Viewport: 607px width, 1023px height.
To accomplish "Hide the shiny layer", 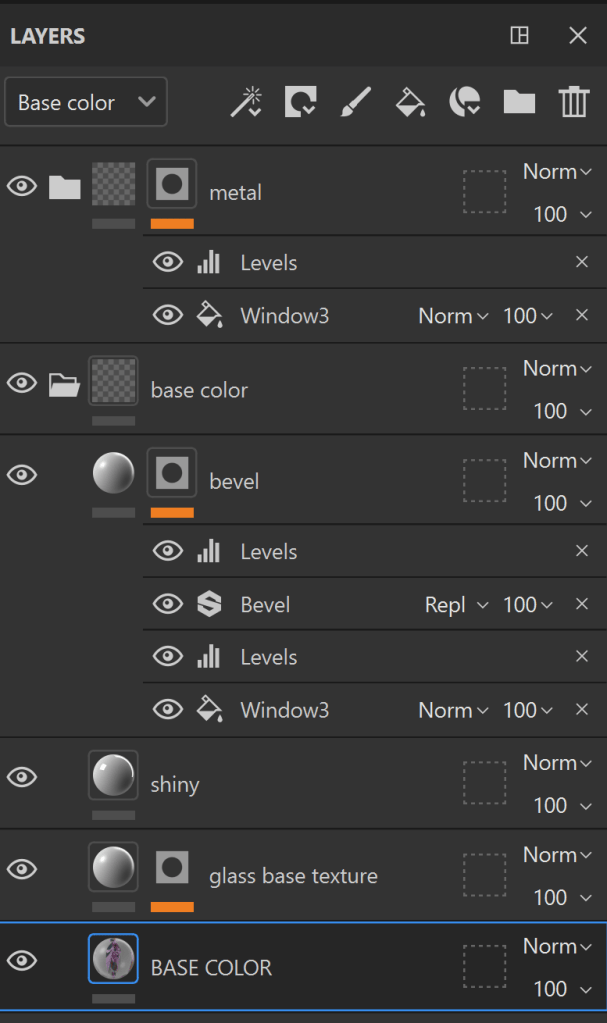I will (22, 777).
